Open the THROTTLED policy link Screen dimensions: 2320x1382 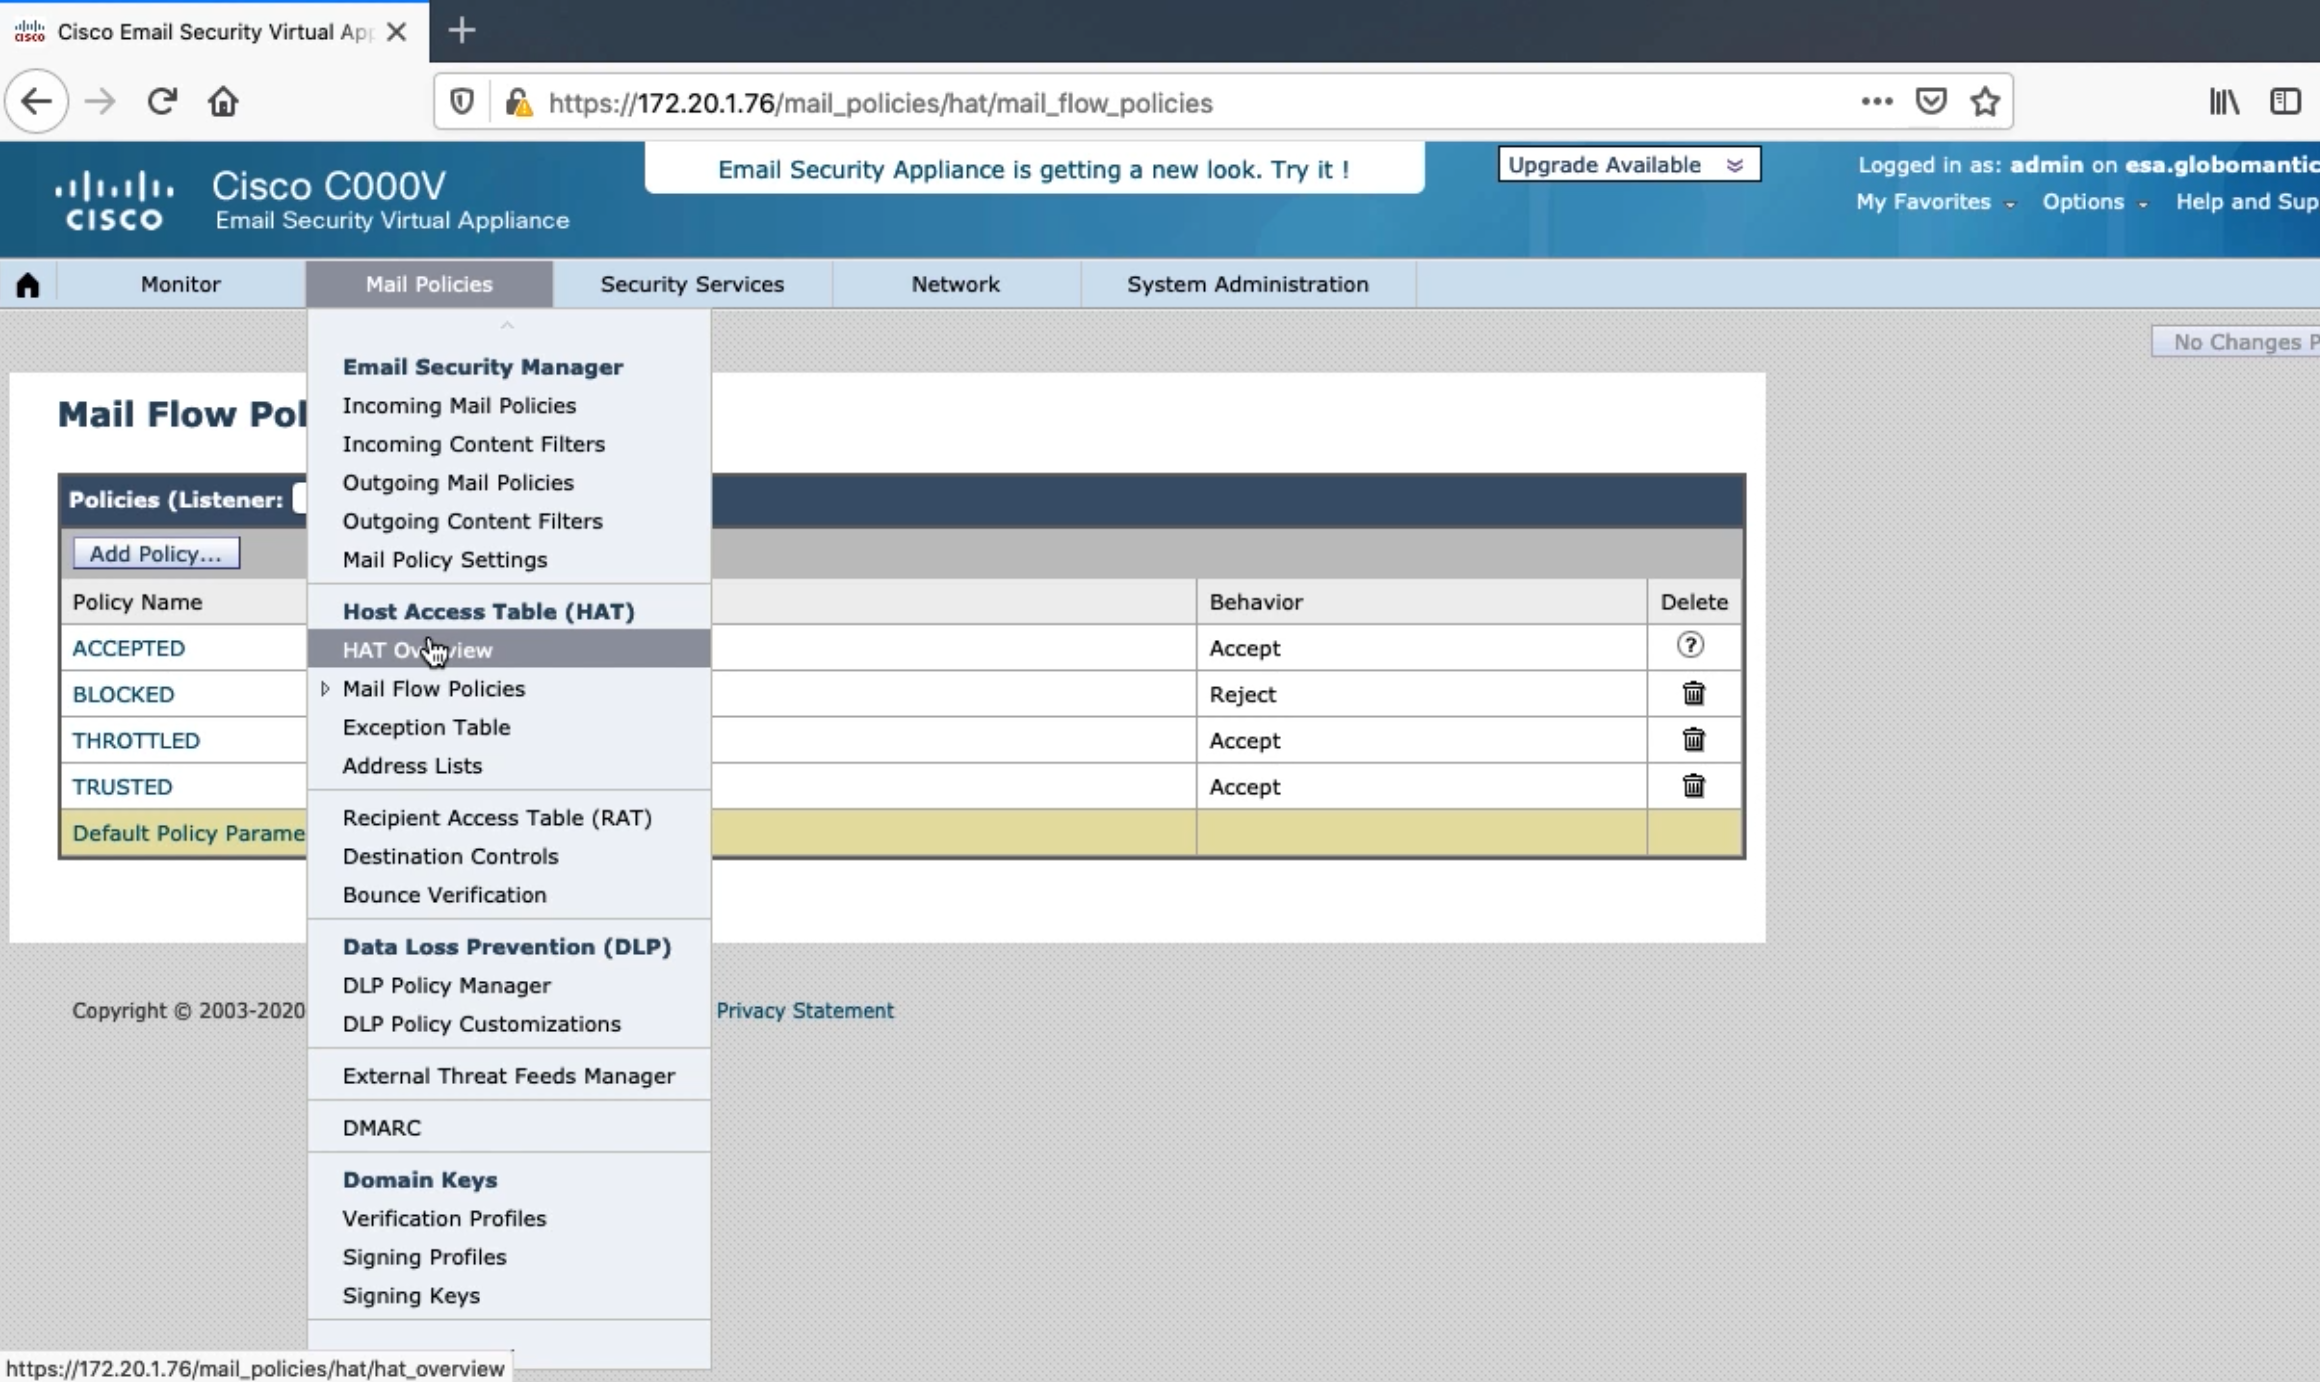point(136,740)
